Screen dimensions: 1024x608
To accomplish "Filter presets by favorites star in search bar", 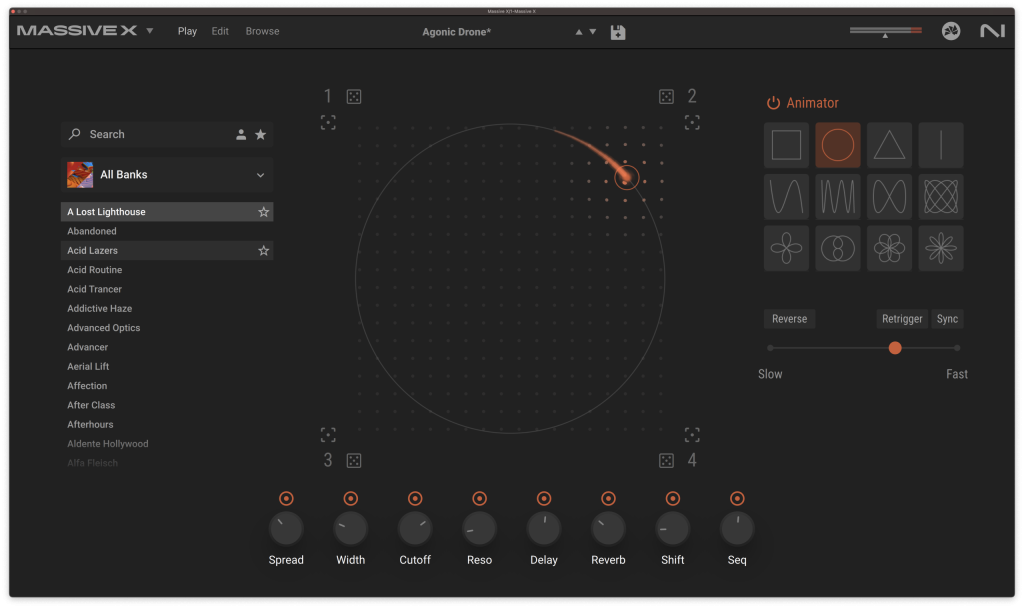I will (261, 135).
